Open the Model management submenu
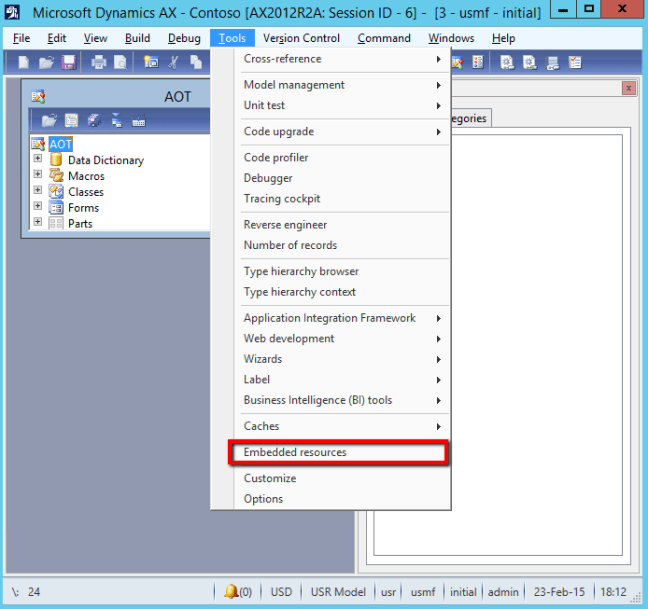648x609 pixels. pos(342,85)
